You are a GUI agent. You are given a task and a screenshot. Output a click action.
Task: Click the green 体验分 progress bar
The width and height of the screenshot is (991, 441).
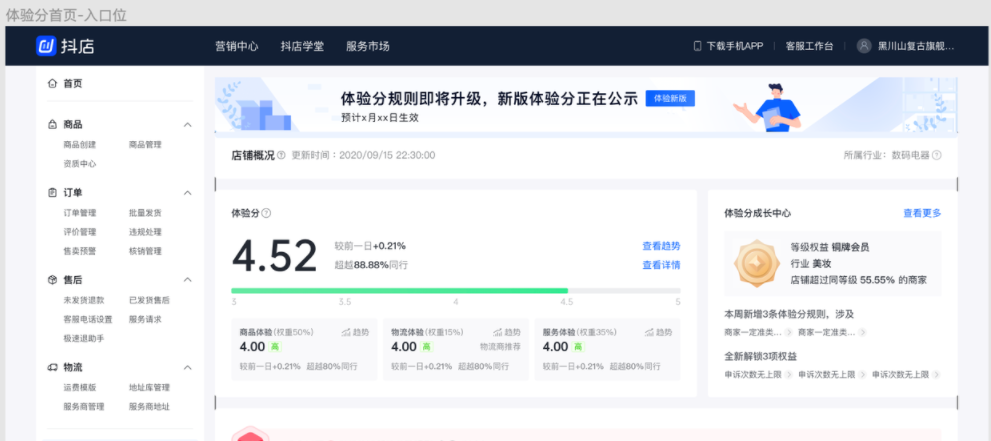point(400,291)
